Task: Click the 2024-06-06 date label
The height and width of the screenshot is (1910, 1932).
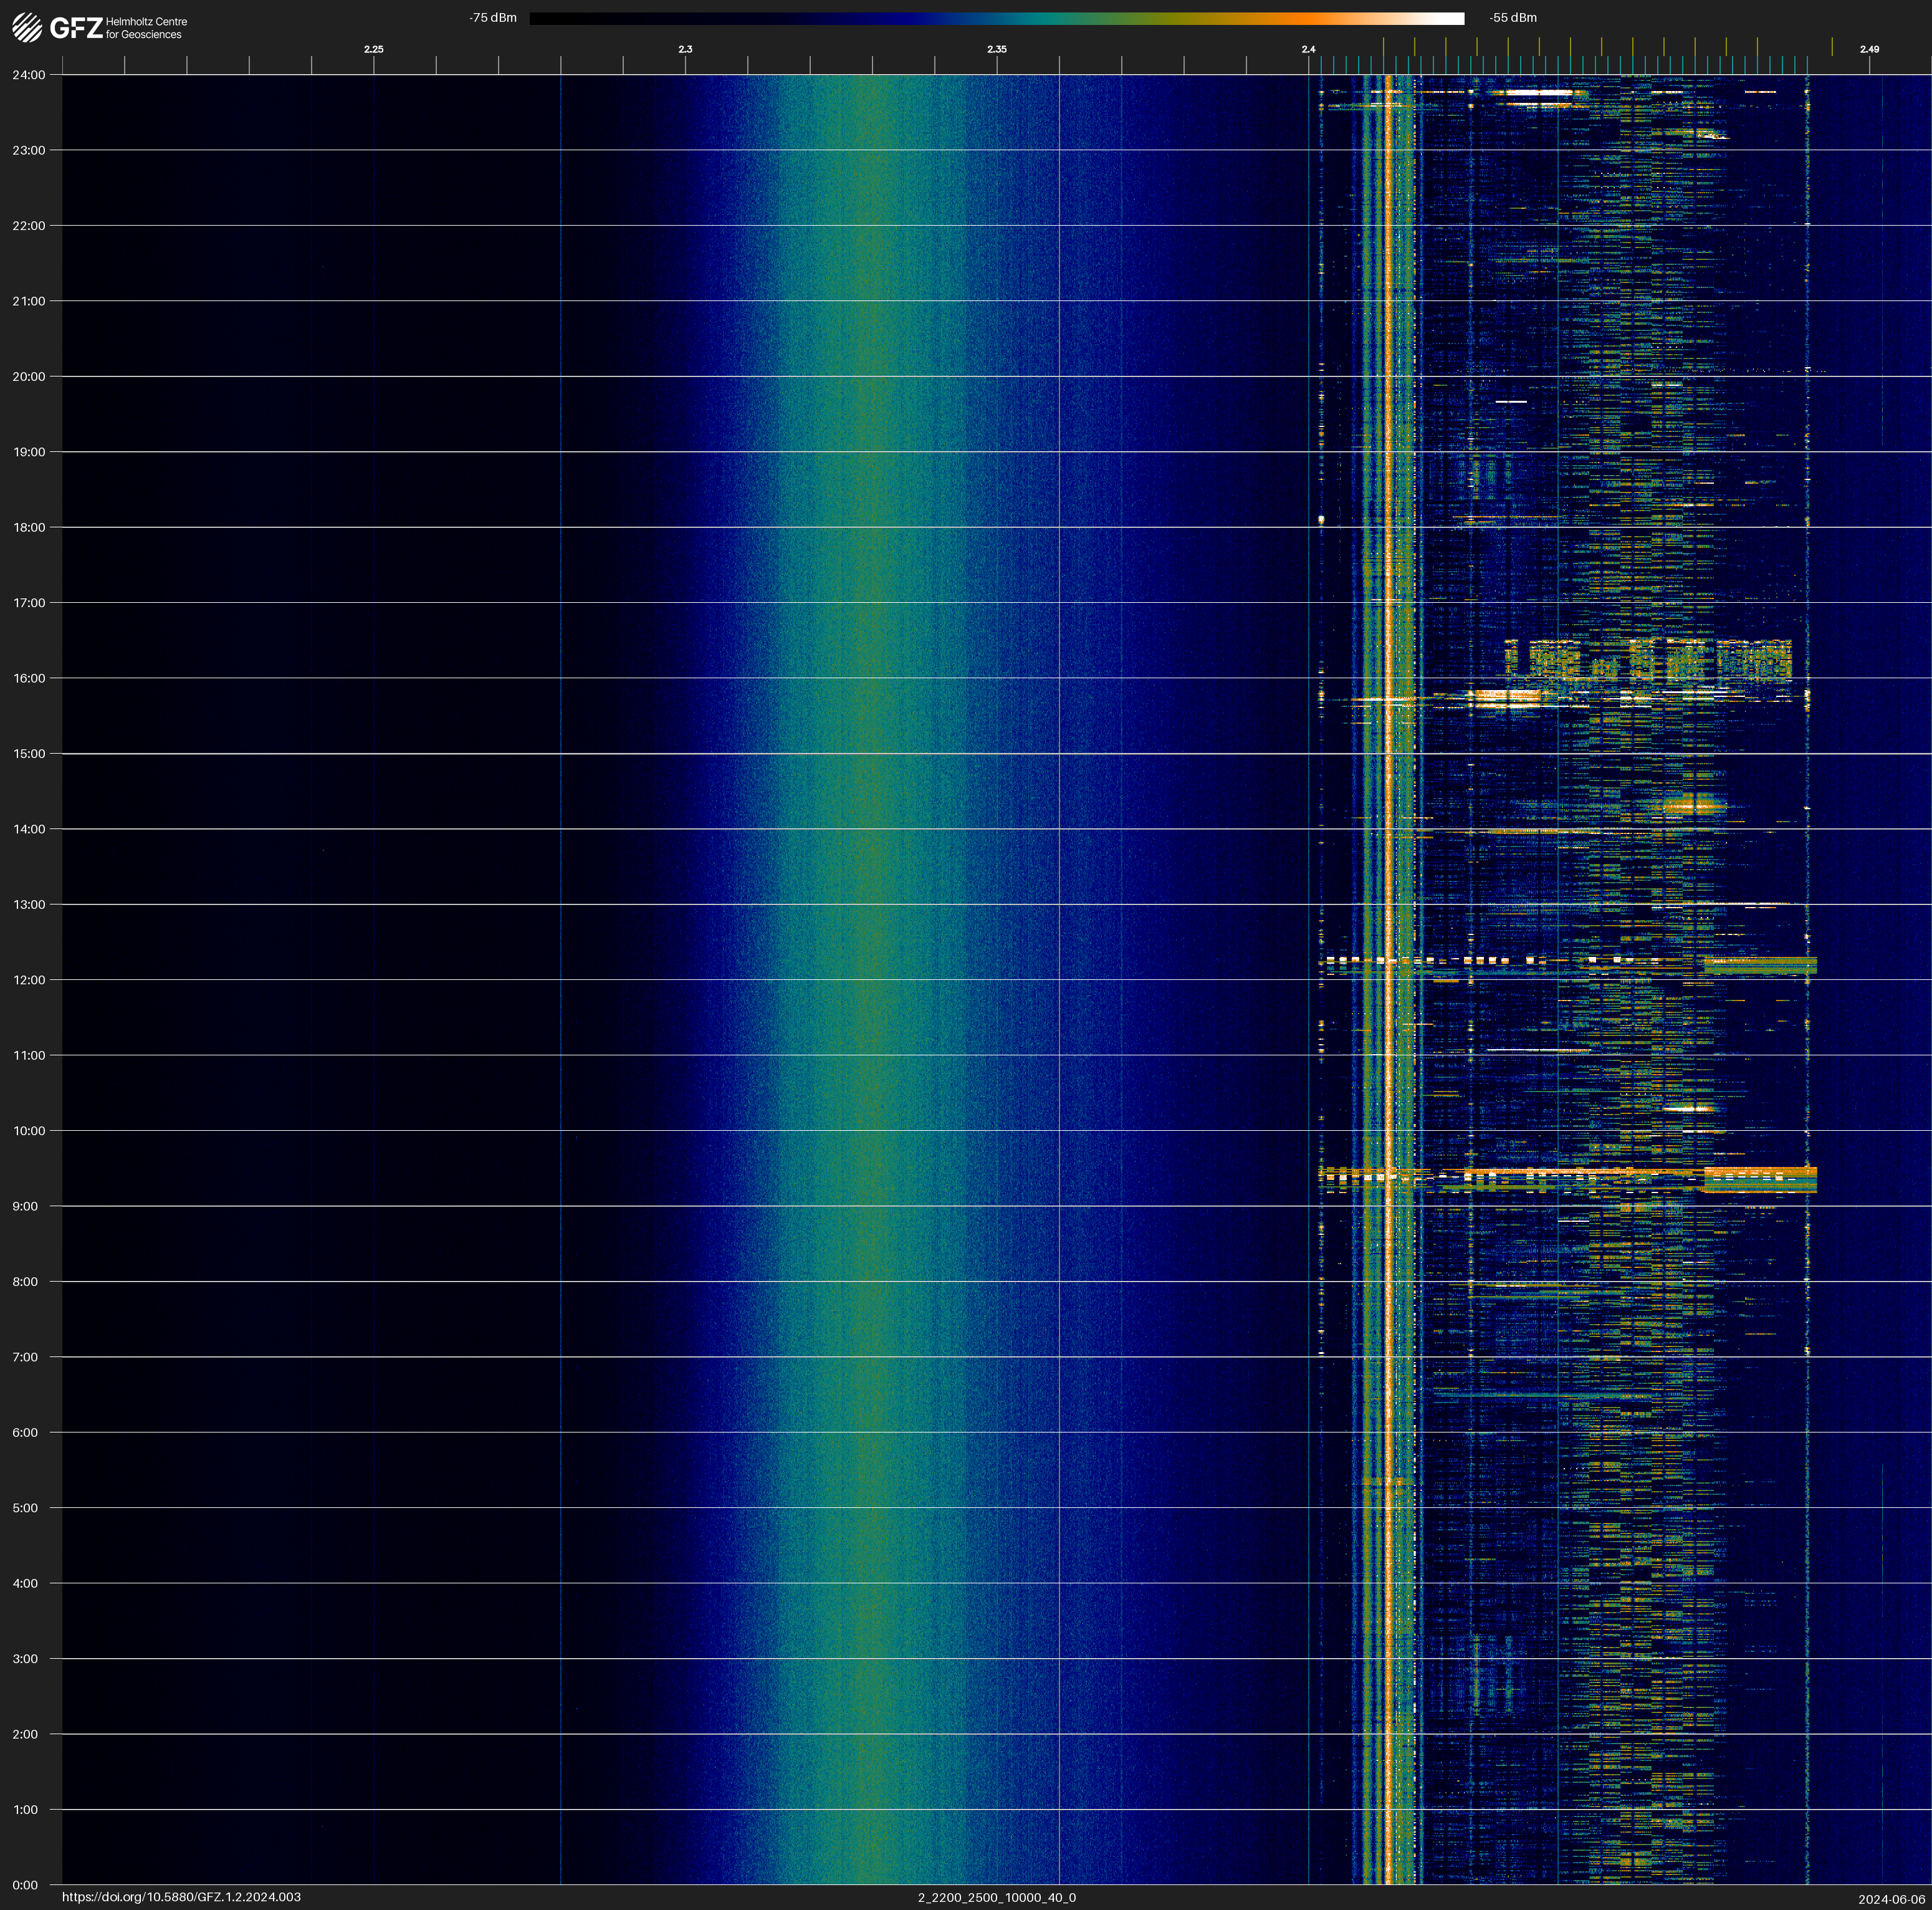Action: (1891, 1898)
